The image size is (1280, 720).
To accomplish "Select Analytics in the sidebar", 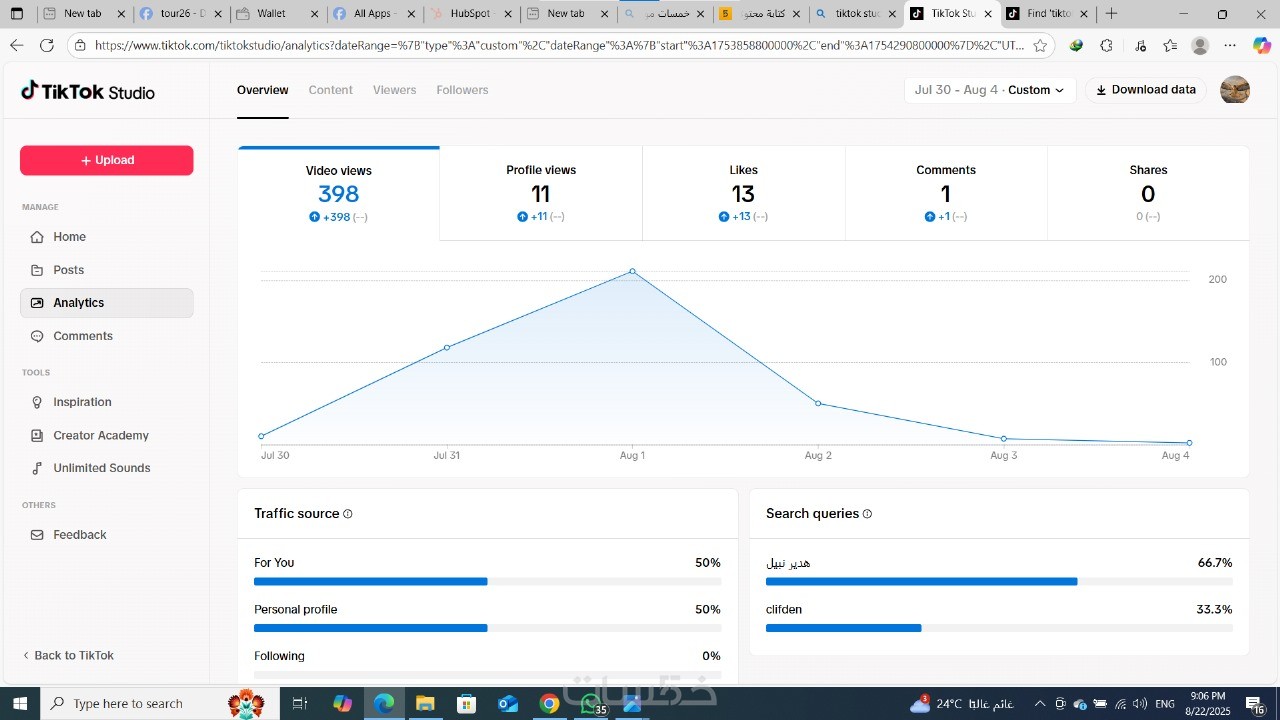I will [x=106, y=303].
